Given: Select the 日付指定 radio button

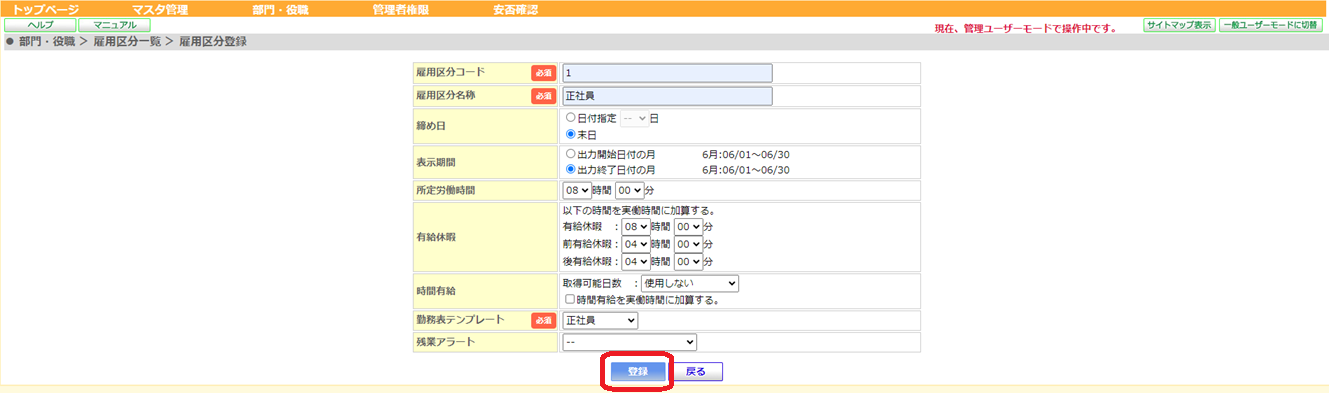Looking at the screenshot, I should (570, 118).
